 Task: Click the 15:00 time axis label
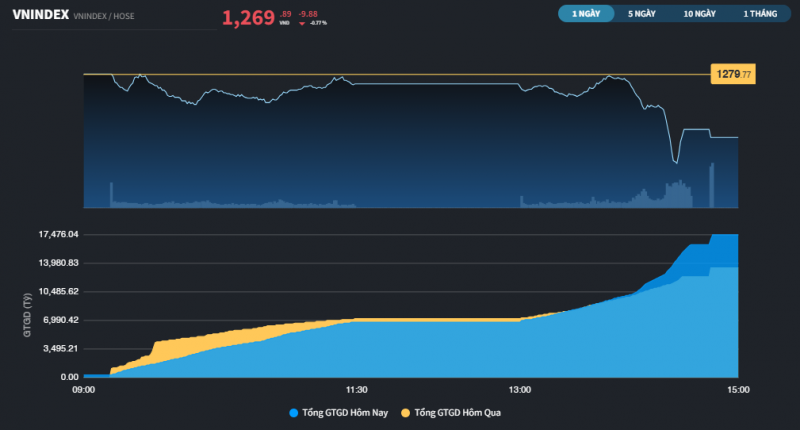coord(738,390)
